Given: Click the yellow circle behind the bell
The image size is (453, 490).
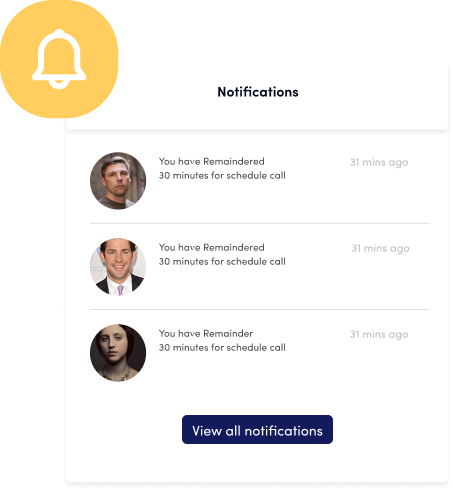Looking at the screenshot, I should (59, 59).
